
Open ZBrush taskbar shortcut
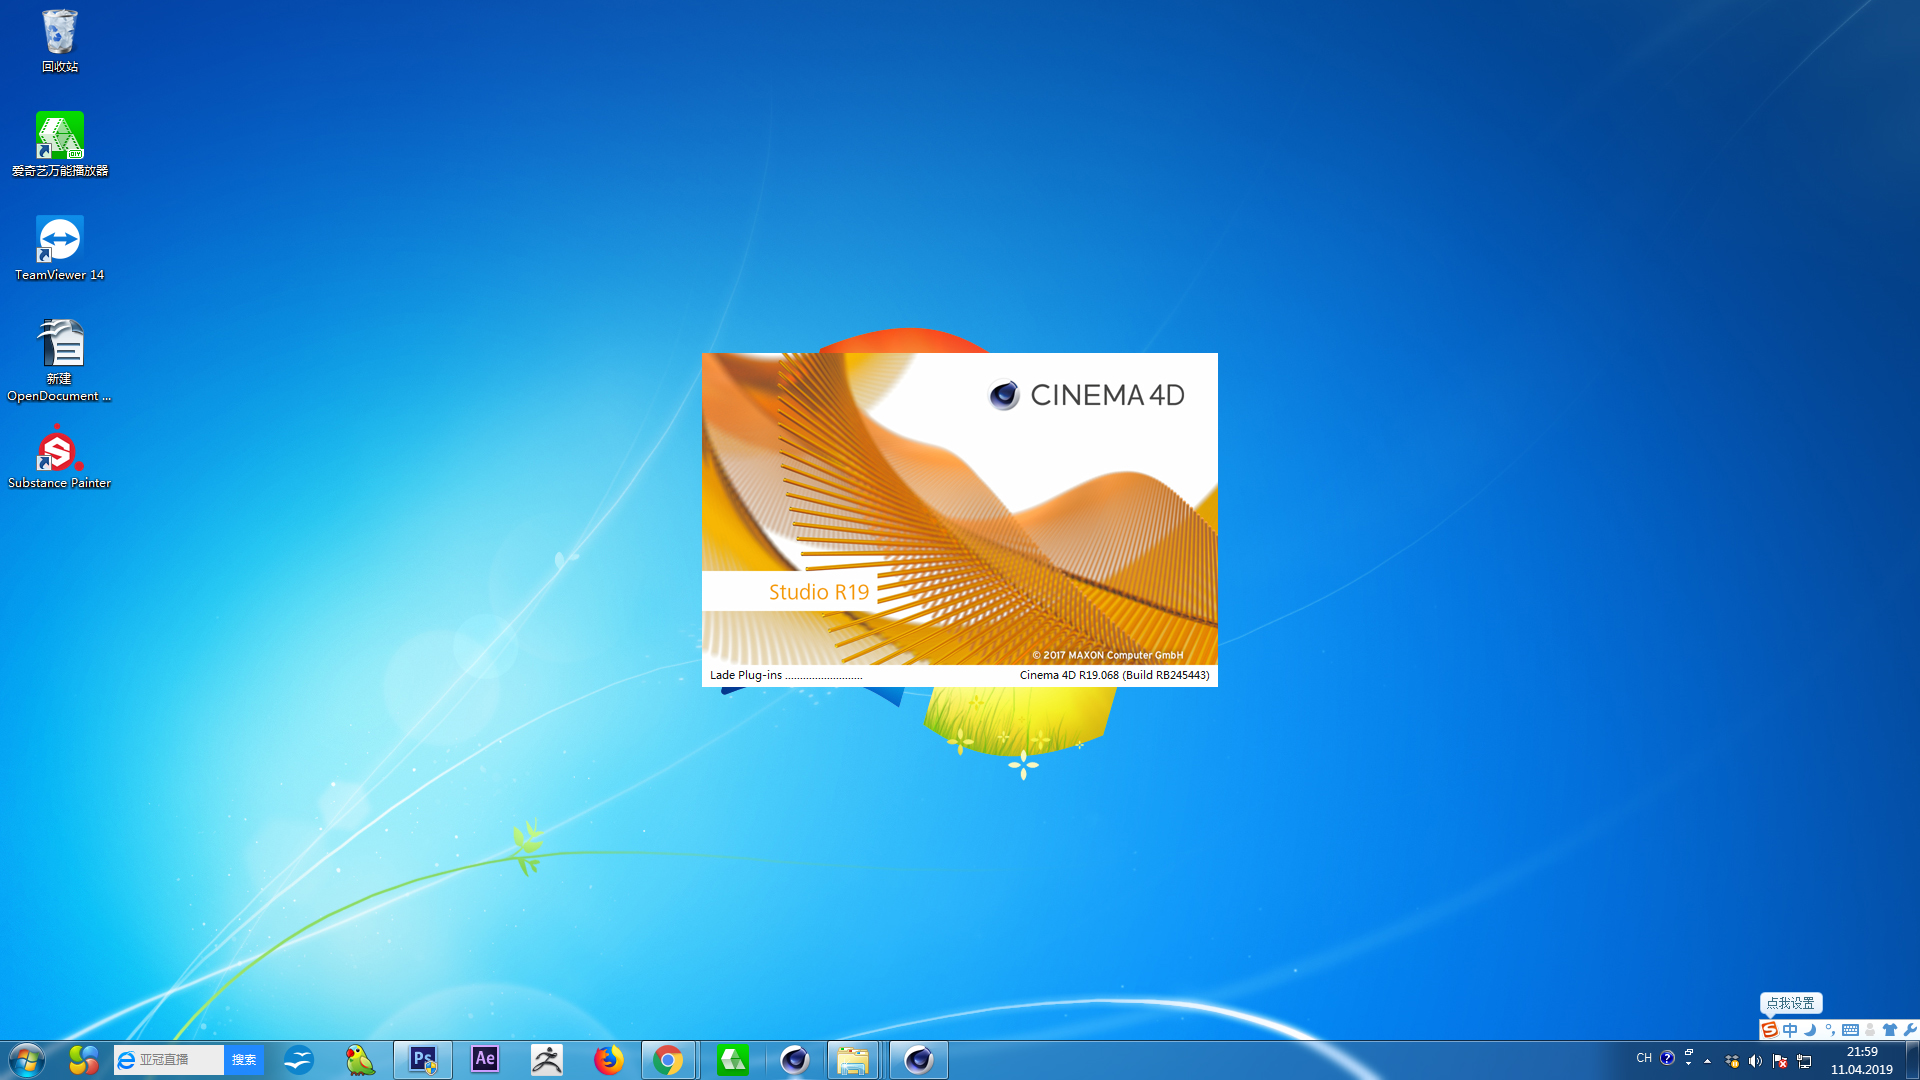pos(547,1060)
